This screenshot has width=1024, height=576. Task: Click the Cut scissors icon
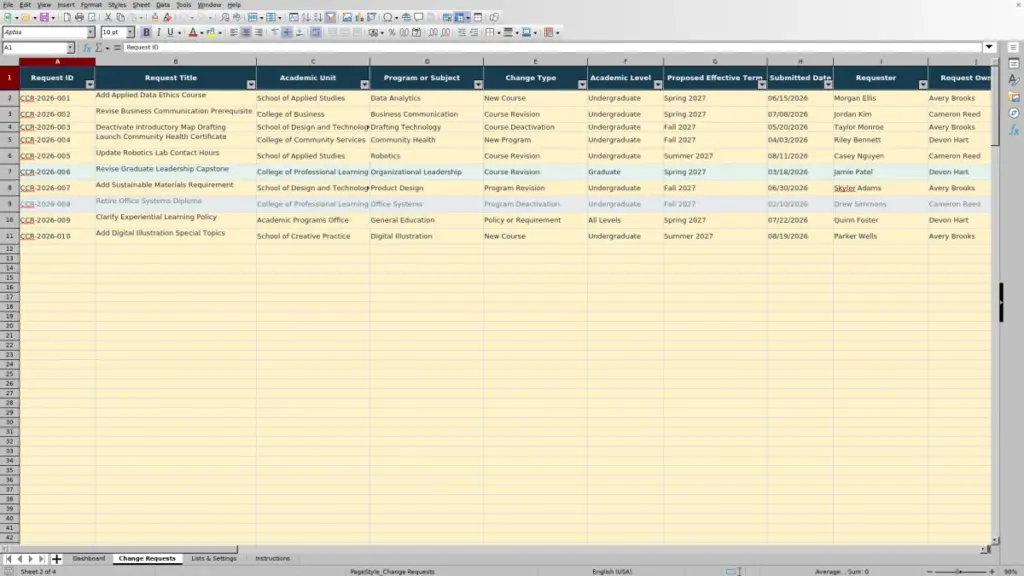[108, 17]
